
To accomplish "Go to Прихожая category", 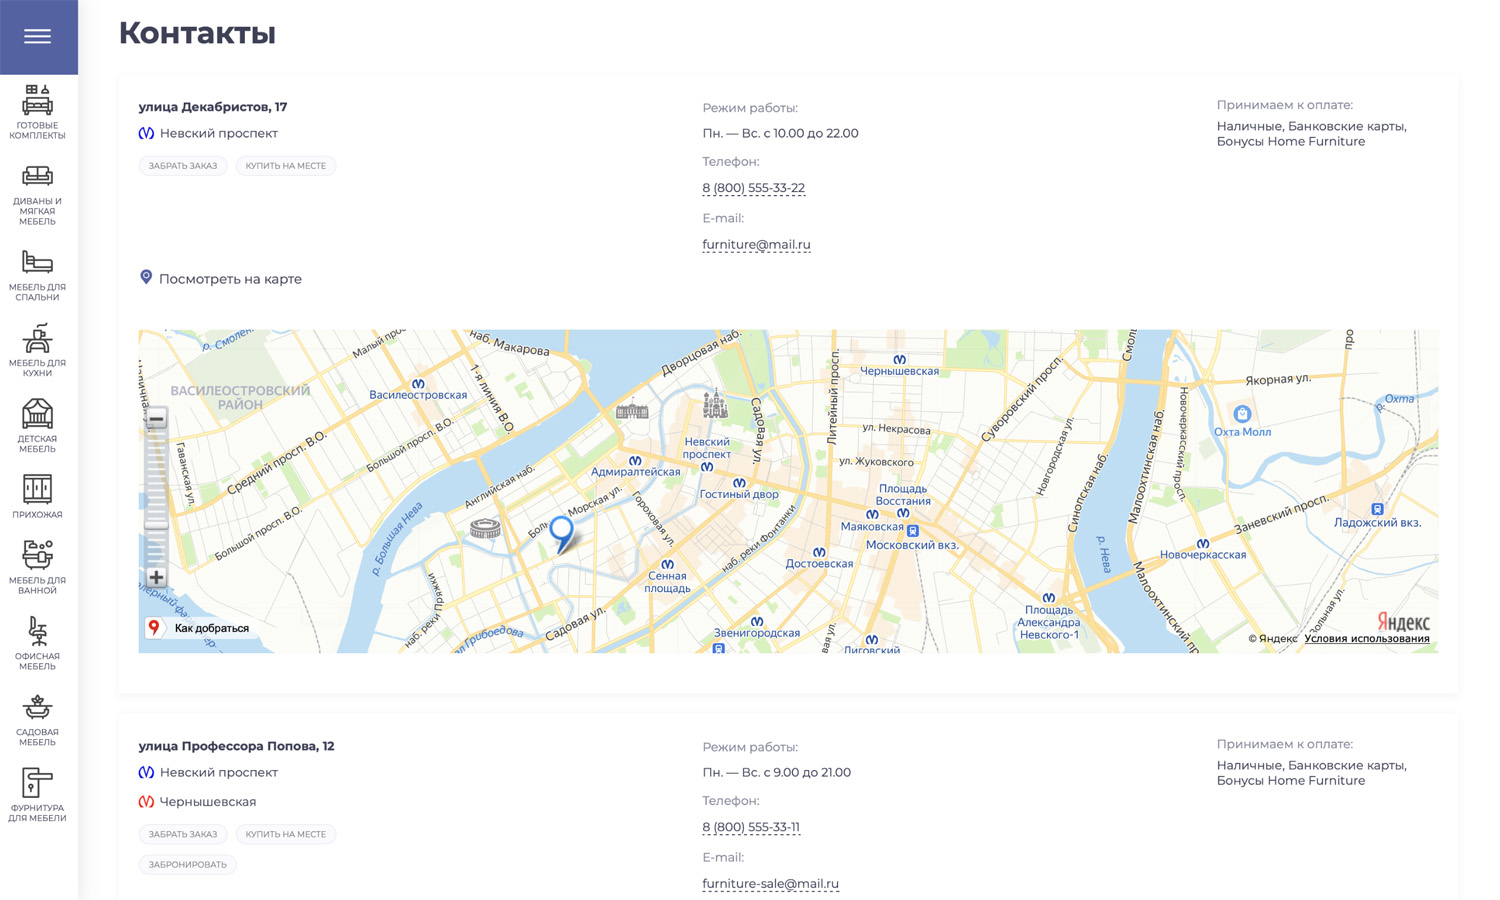I will pyautogui.click(x=38, y=497).
